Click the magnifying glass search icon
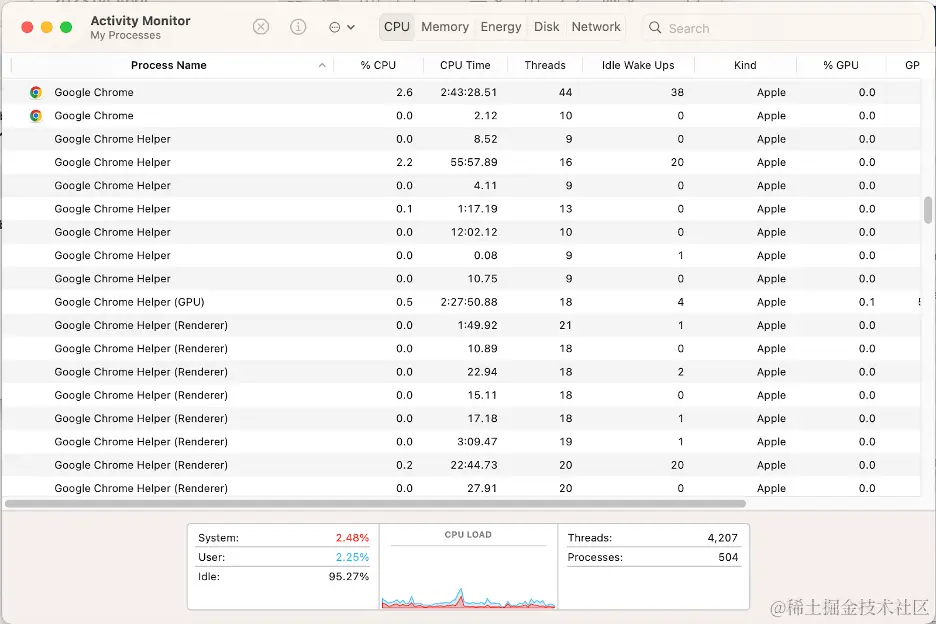 pyautogui.click(x=655, y=27)
